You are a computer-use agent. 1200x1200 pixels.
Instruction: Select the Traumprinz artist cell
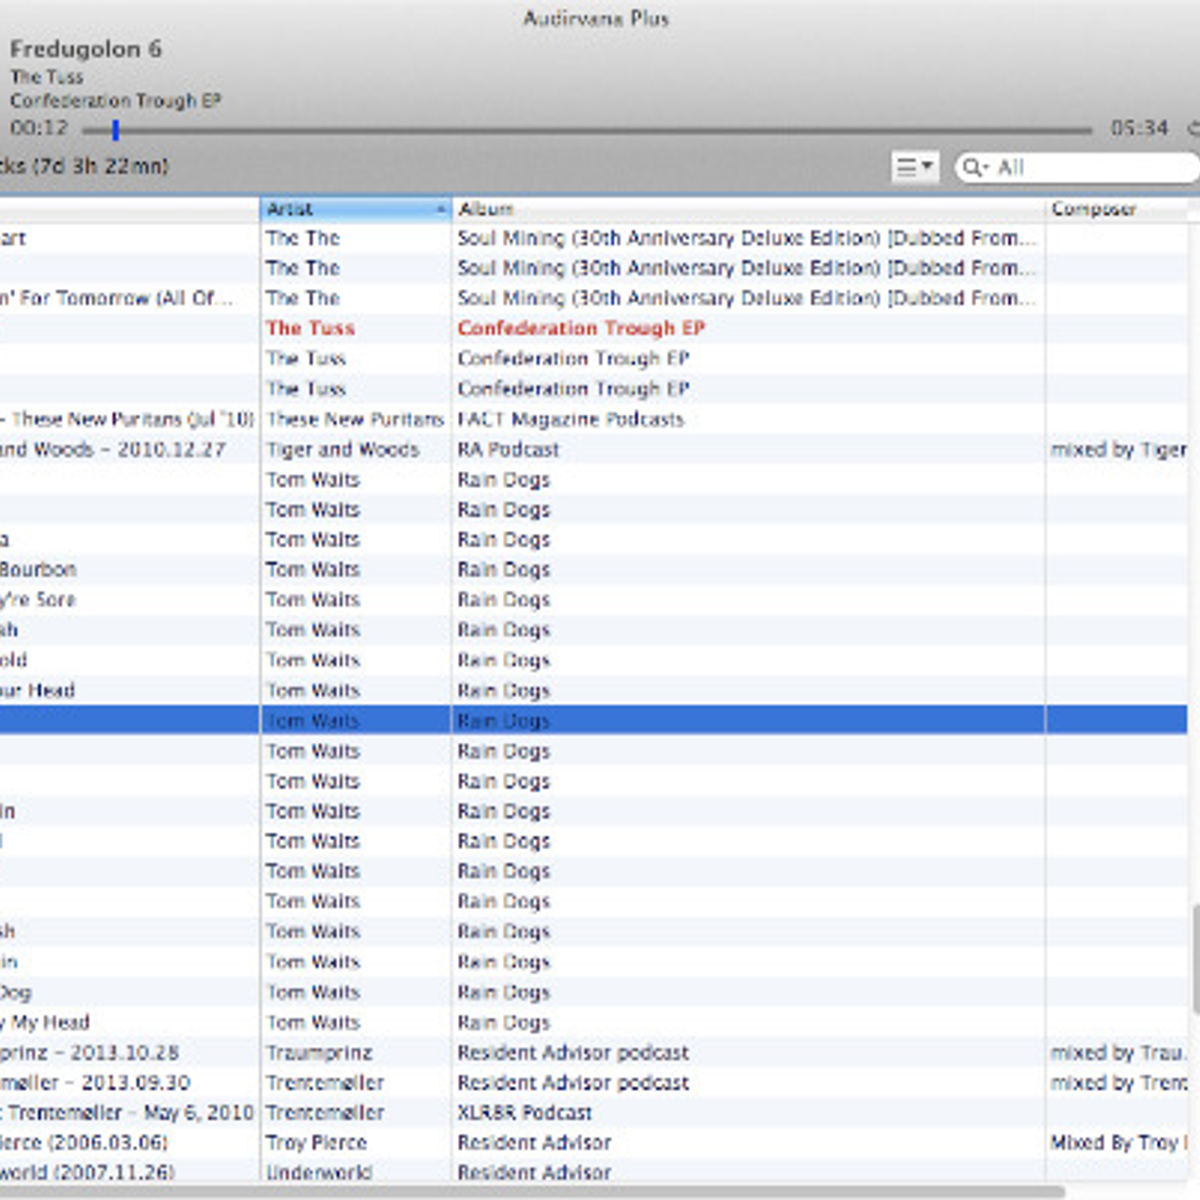click(x=319, y=1052)
